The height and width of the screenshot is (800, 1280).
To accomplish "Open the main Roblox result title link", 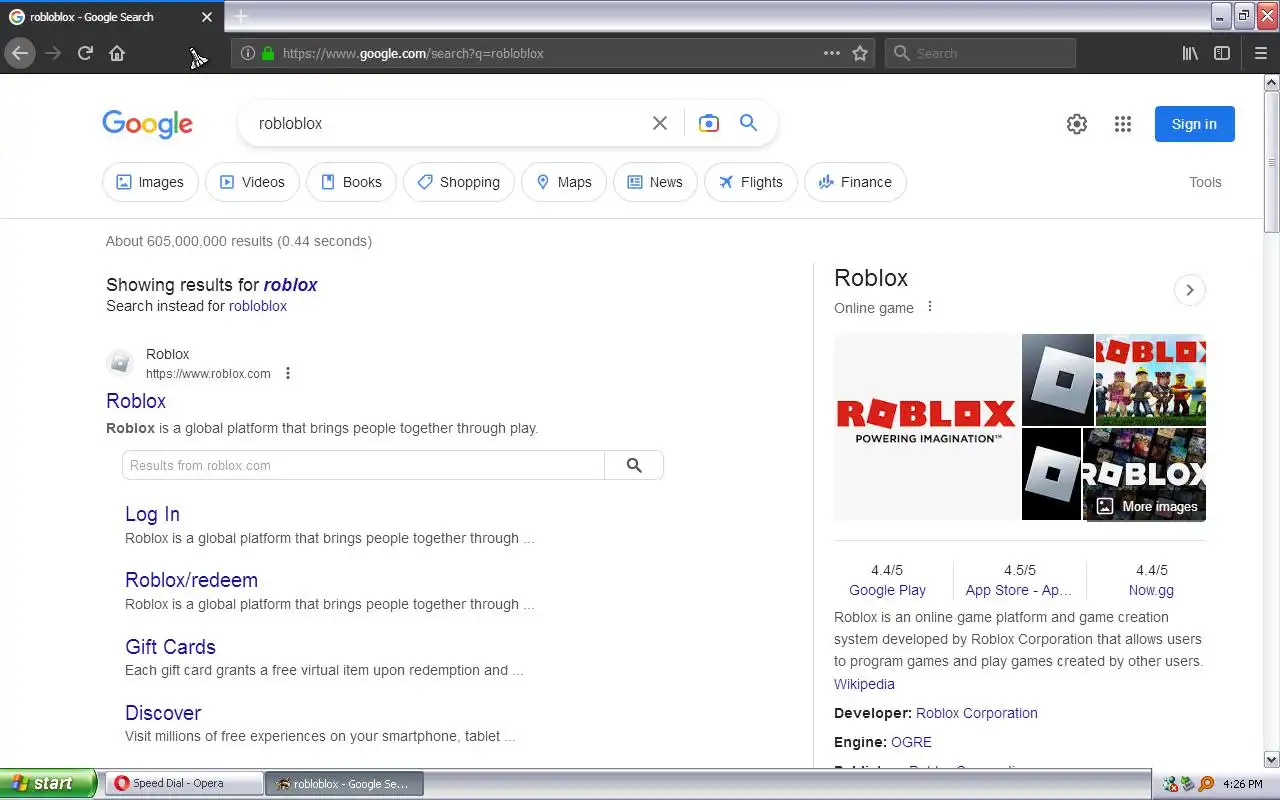I will pyautogui.click(x=136, y=401).
